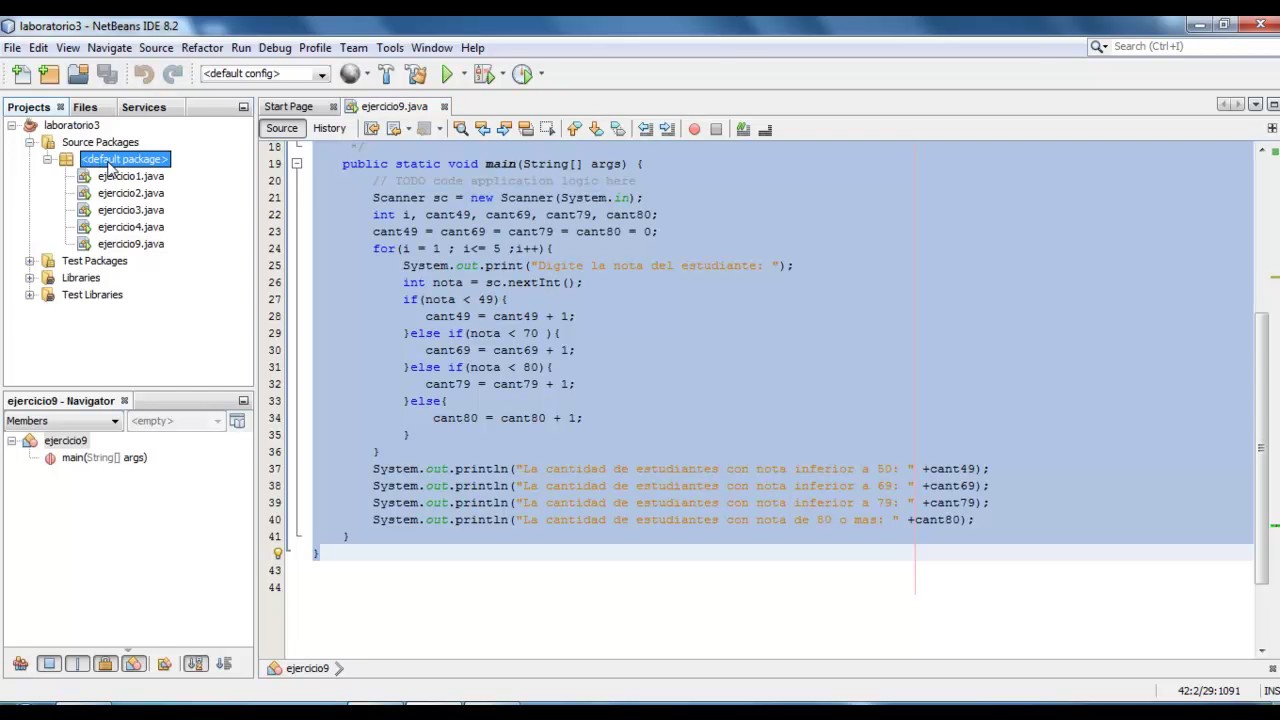1280x720 pixels.
Task: Click Next Bookmark icon in editor toolbar
Action: (x=595, y=129)
